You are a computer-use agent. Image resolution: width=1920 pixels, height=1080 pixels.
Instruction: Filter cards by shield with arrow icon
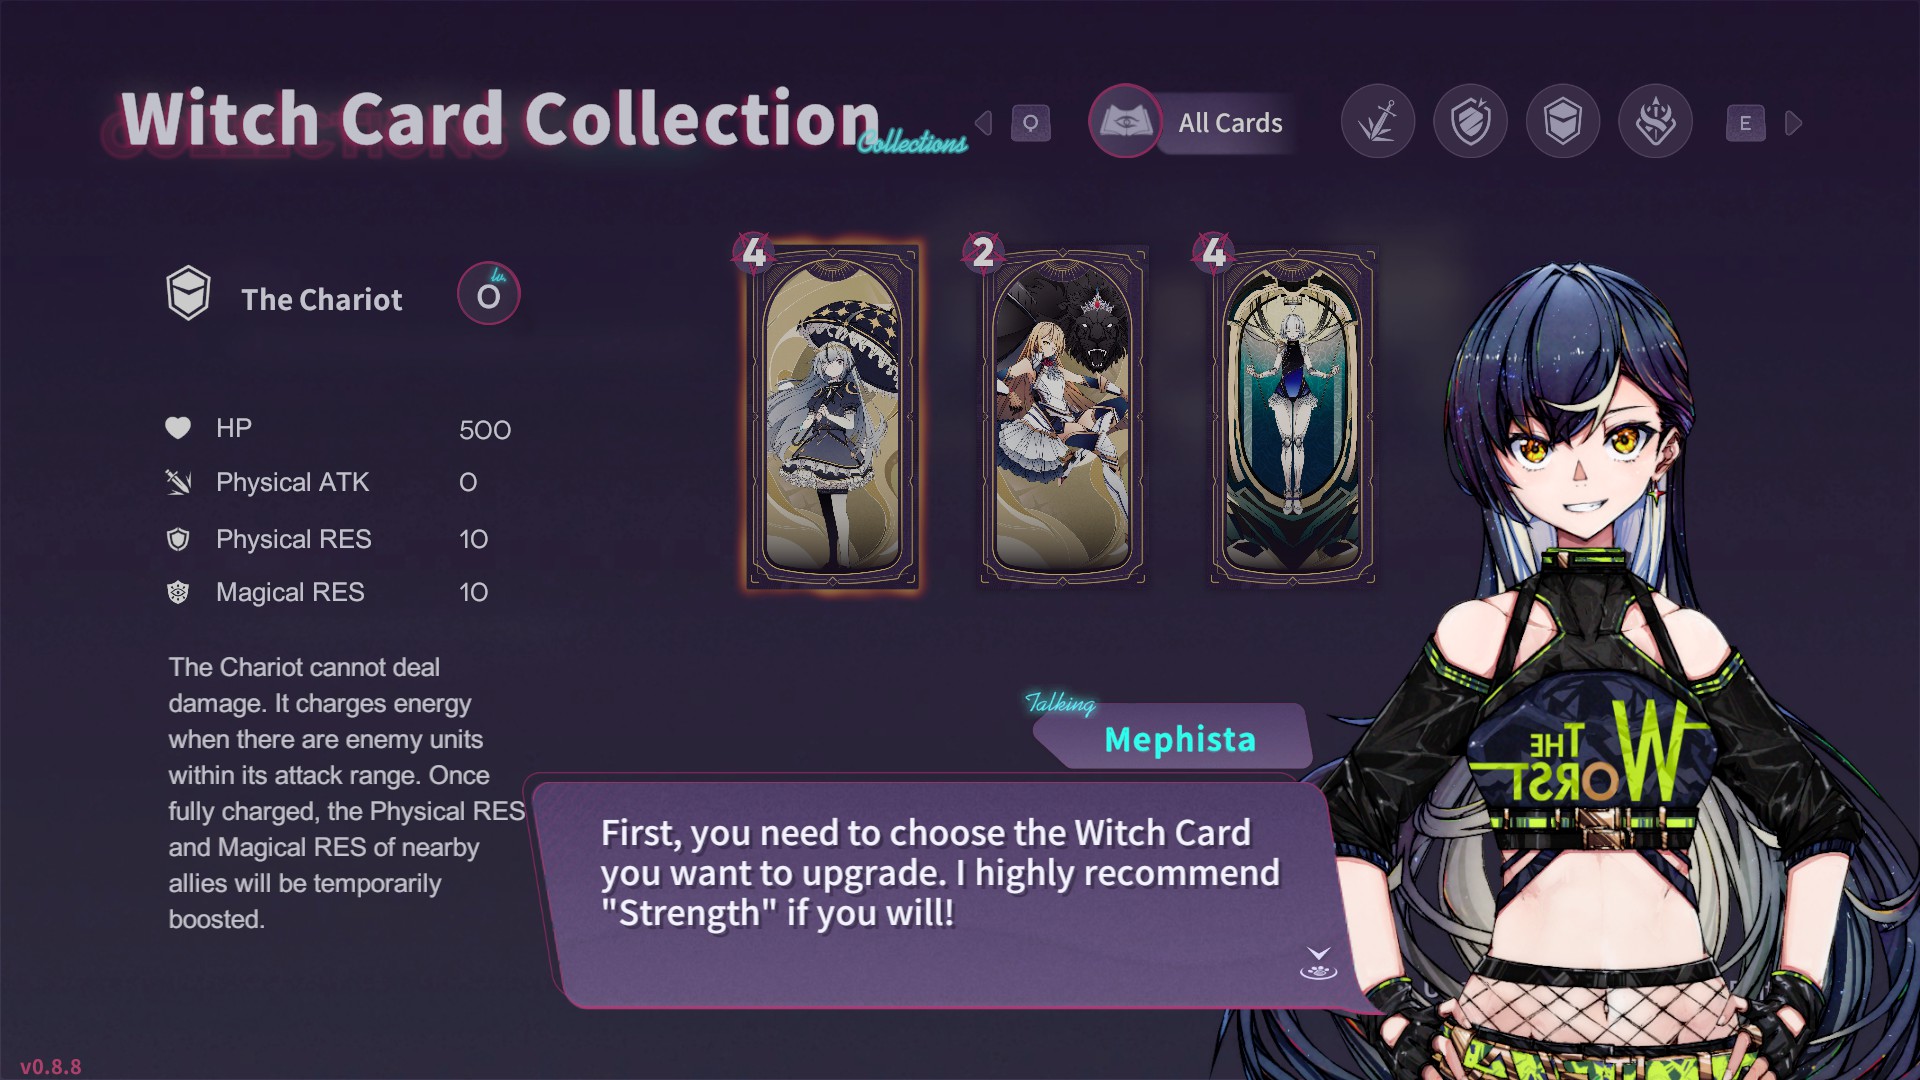(1470, 122)
